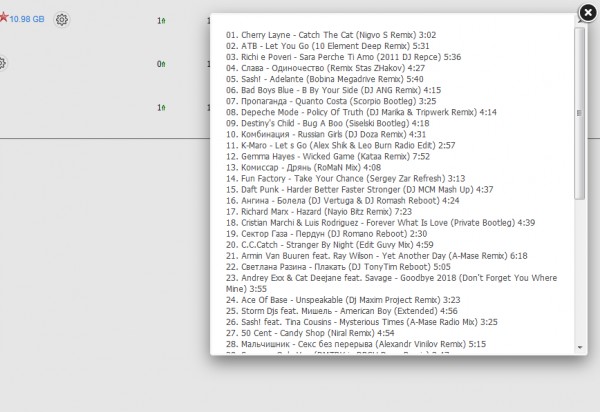
Task: Select track 13 Комиссар - Дрянь
Action: tap(303, 168)
